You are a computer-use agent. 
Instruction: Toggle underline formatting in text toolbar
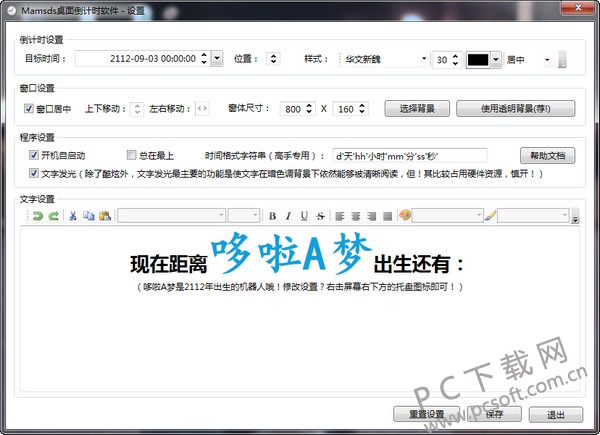coord(304,216)
